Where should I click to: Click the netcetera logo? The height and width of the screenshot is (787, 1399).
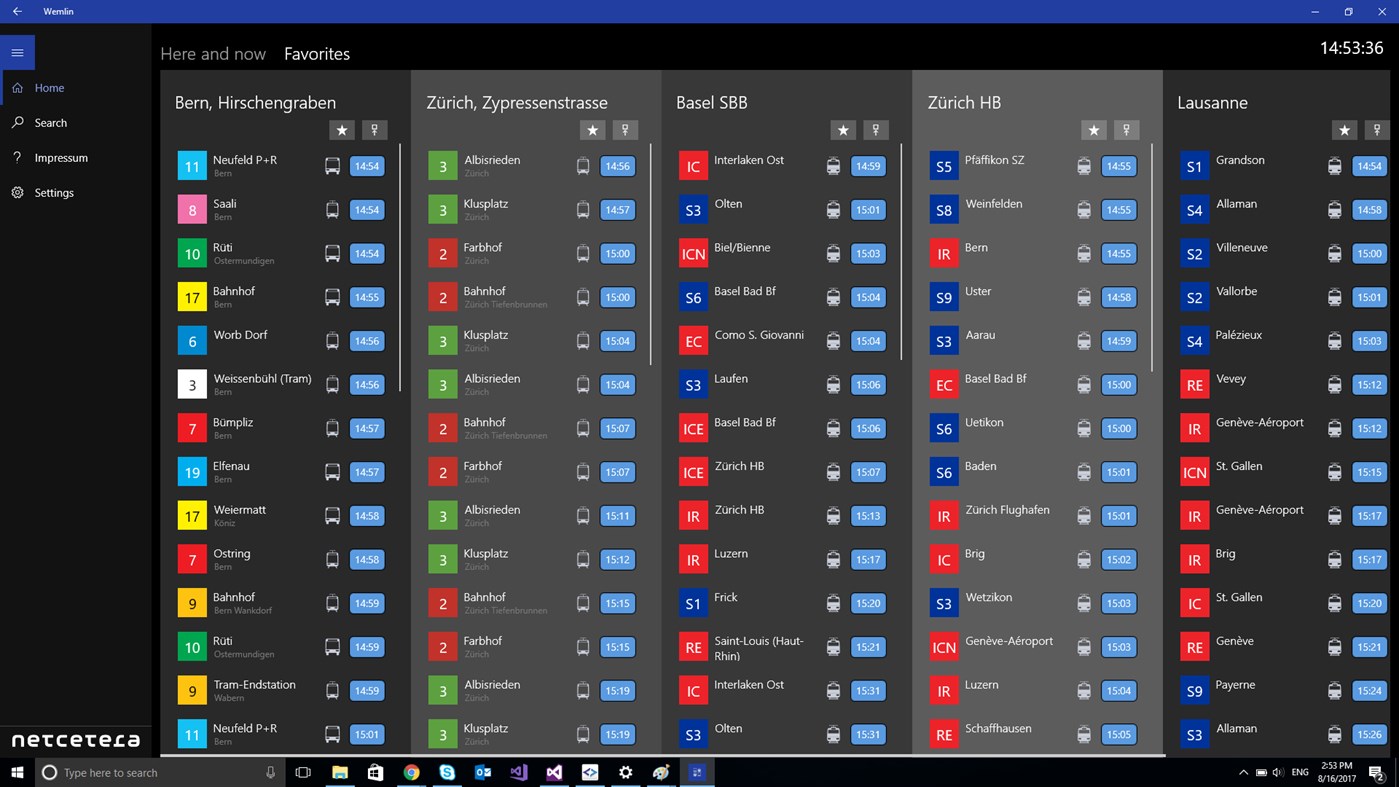coord(75,740)
